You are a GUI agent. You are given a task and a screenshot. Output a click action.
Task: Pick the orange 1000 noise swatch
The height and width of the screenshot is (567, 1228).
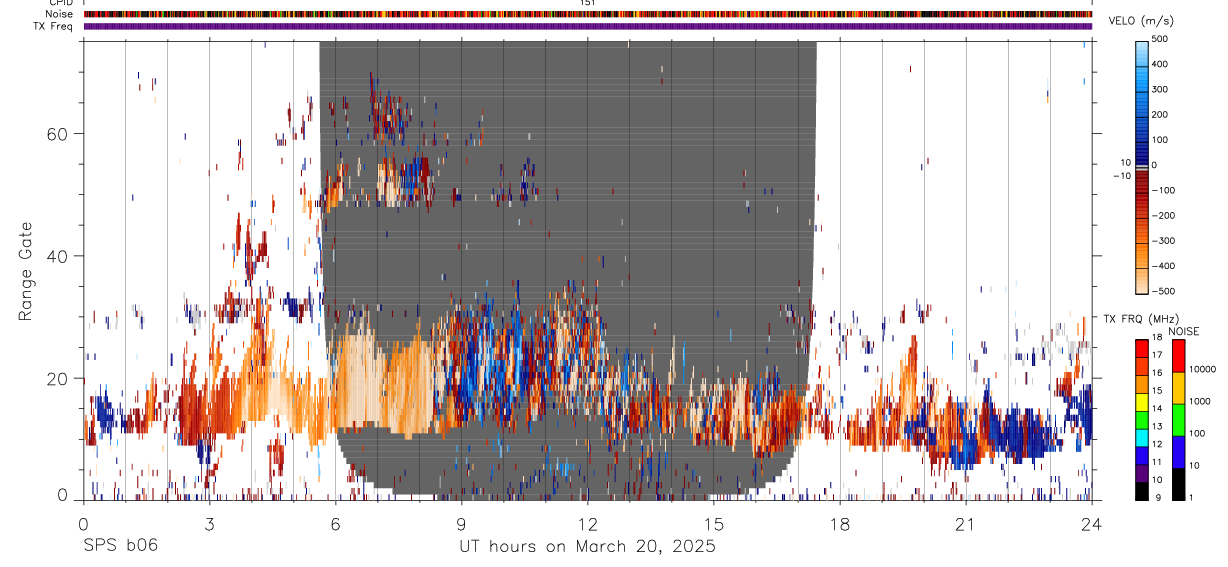click(1178, 388)
